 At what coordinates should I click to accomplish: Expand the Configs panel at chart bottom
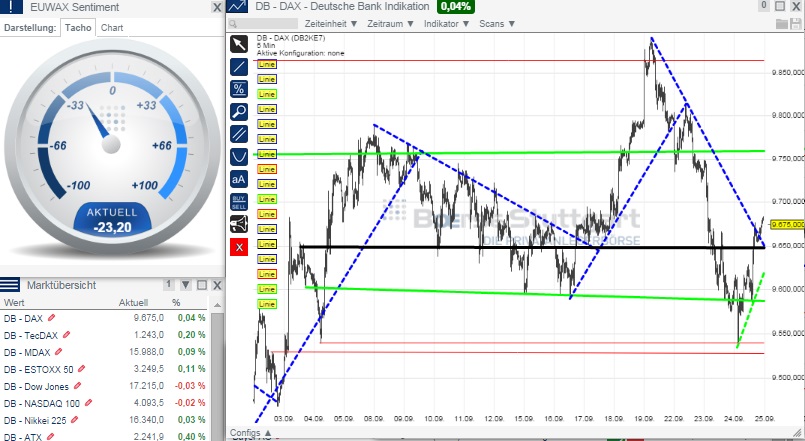(251, 433)
